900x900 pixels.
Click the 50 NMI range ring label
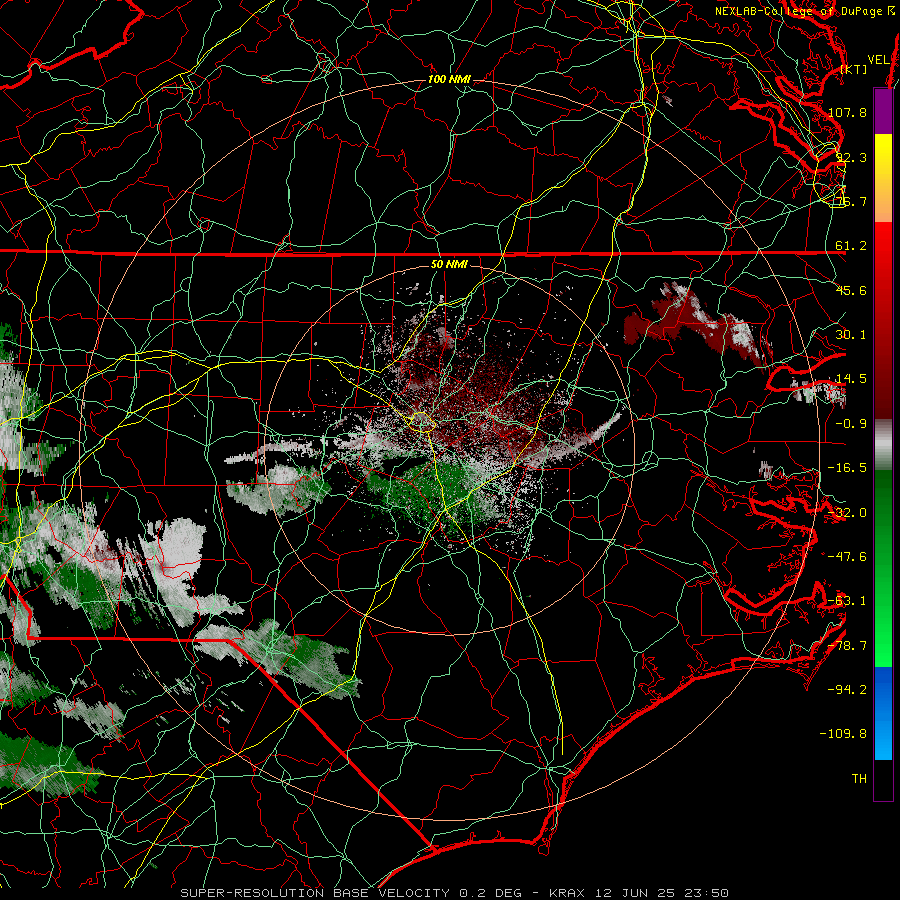[449, 265]
